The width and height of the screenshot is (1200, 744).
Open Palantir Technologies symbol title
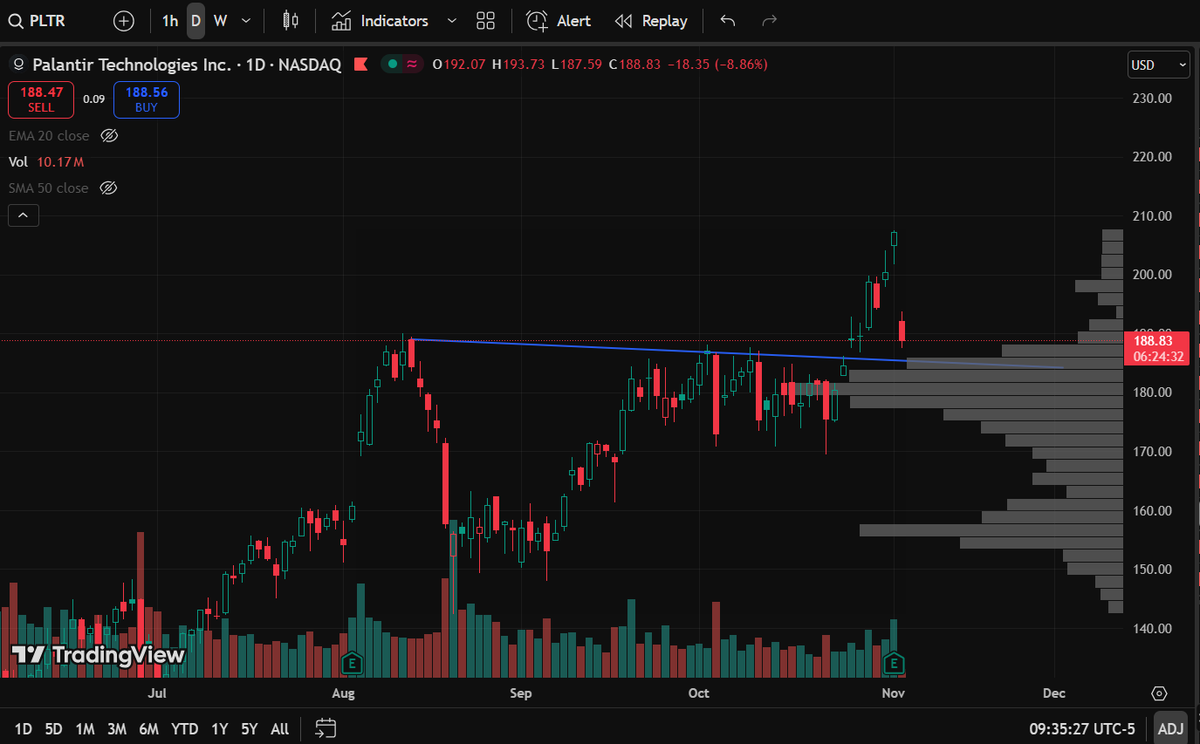coord(186,64)
